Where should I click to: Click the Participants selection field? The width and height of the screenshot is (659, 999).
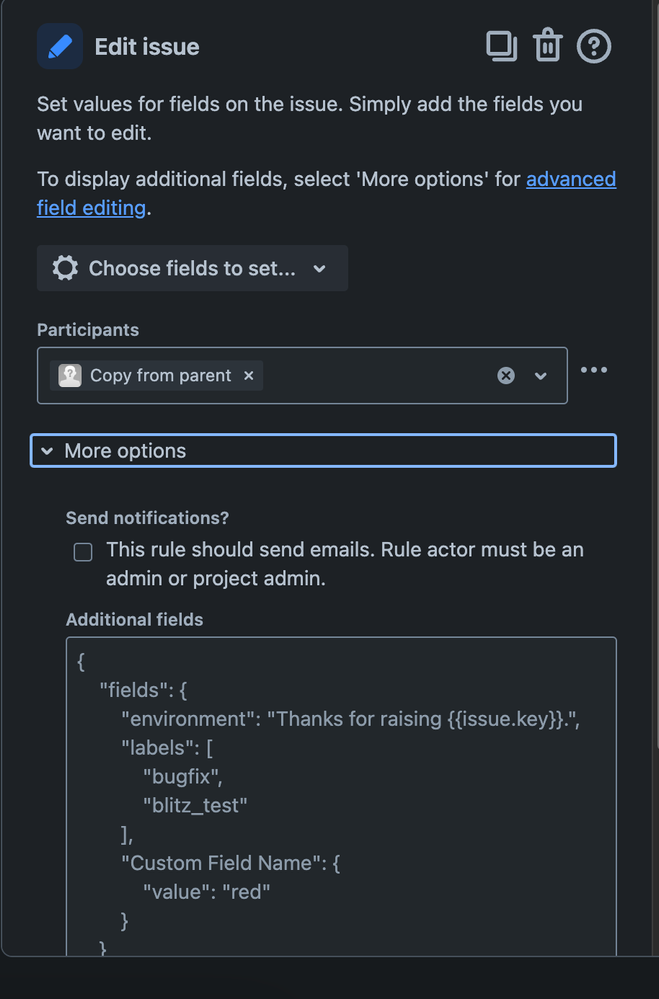[370, 376]
